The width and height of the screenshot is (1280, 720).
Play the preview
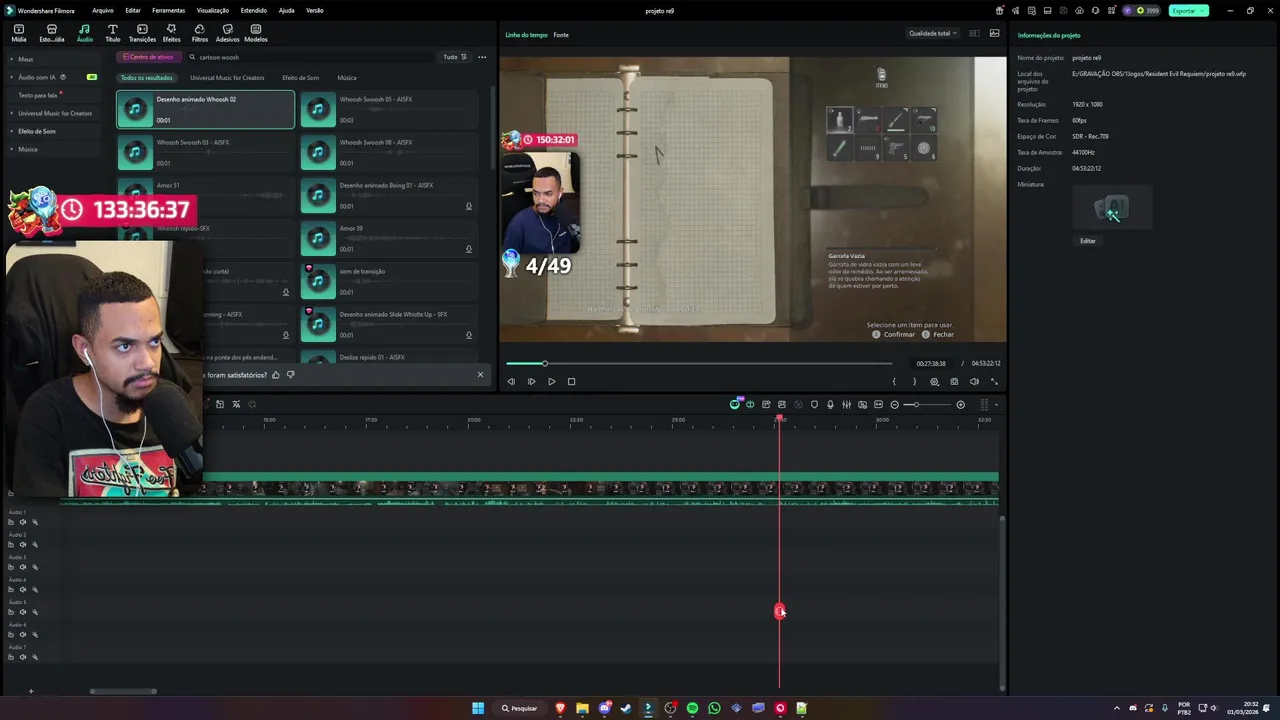[551, 381]
